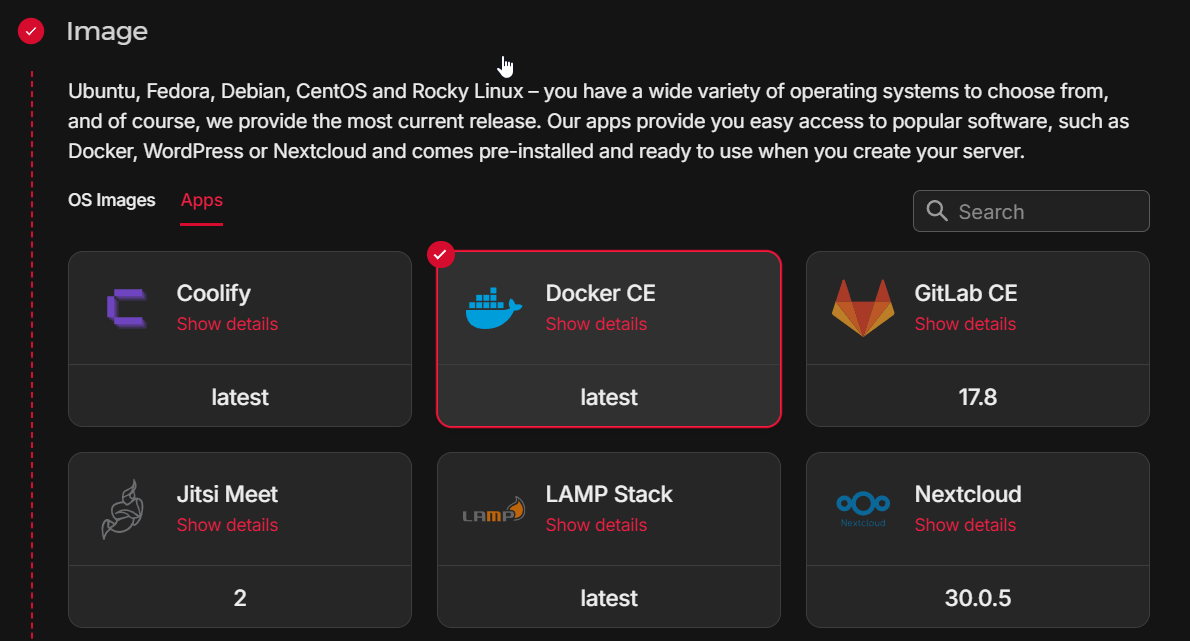Viewport: 1190px width, 641px height.
Task: Click the LAMP Stack logo
Action: pyautogui.click(x=494, y=510)
